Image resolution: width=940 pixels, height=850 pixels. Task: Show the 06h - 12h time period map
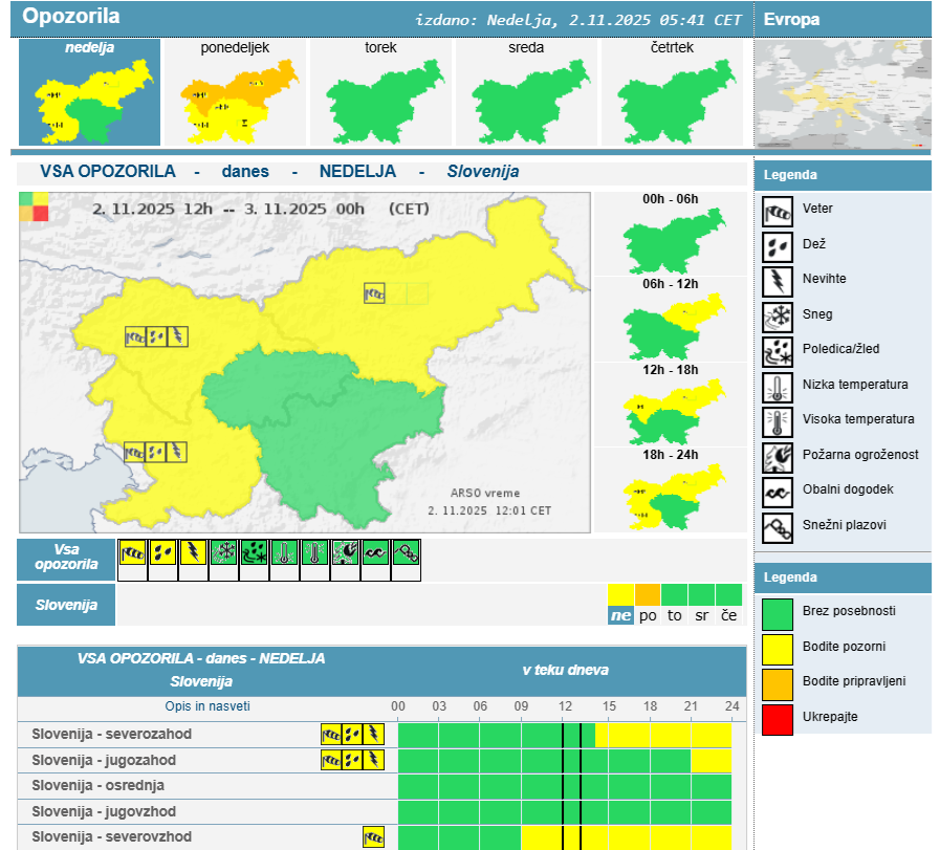(671, 326)
